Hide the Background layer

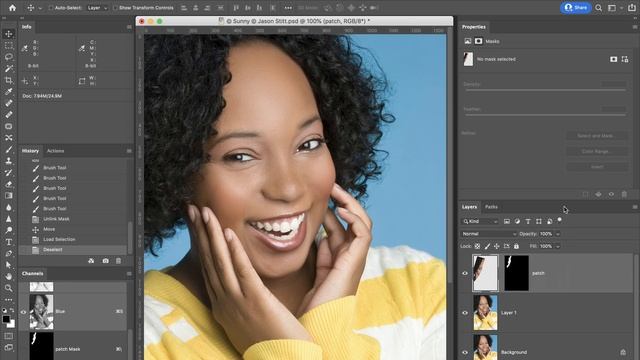click(x=465, y=352)
